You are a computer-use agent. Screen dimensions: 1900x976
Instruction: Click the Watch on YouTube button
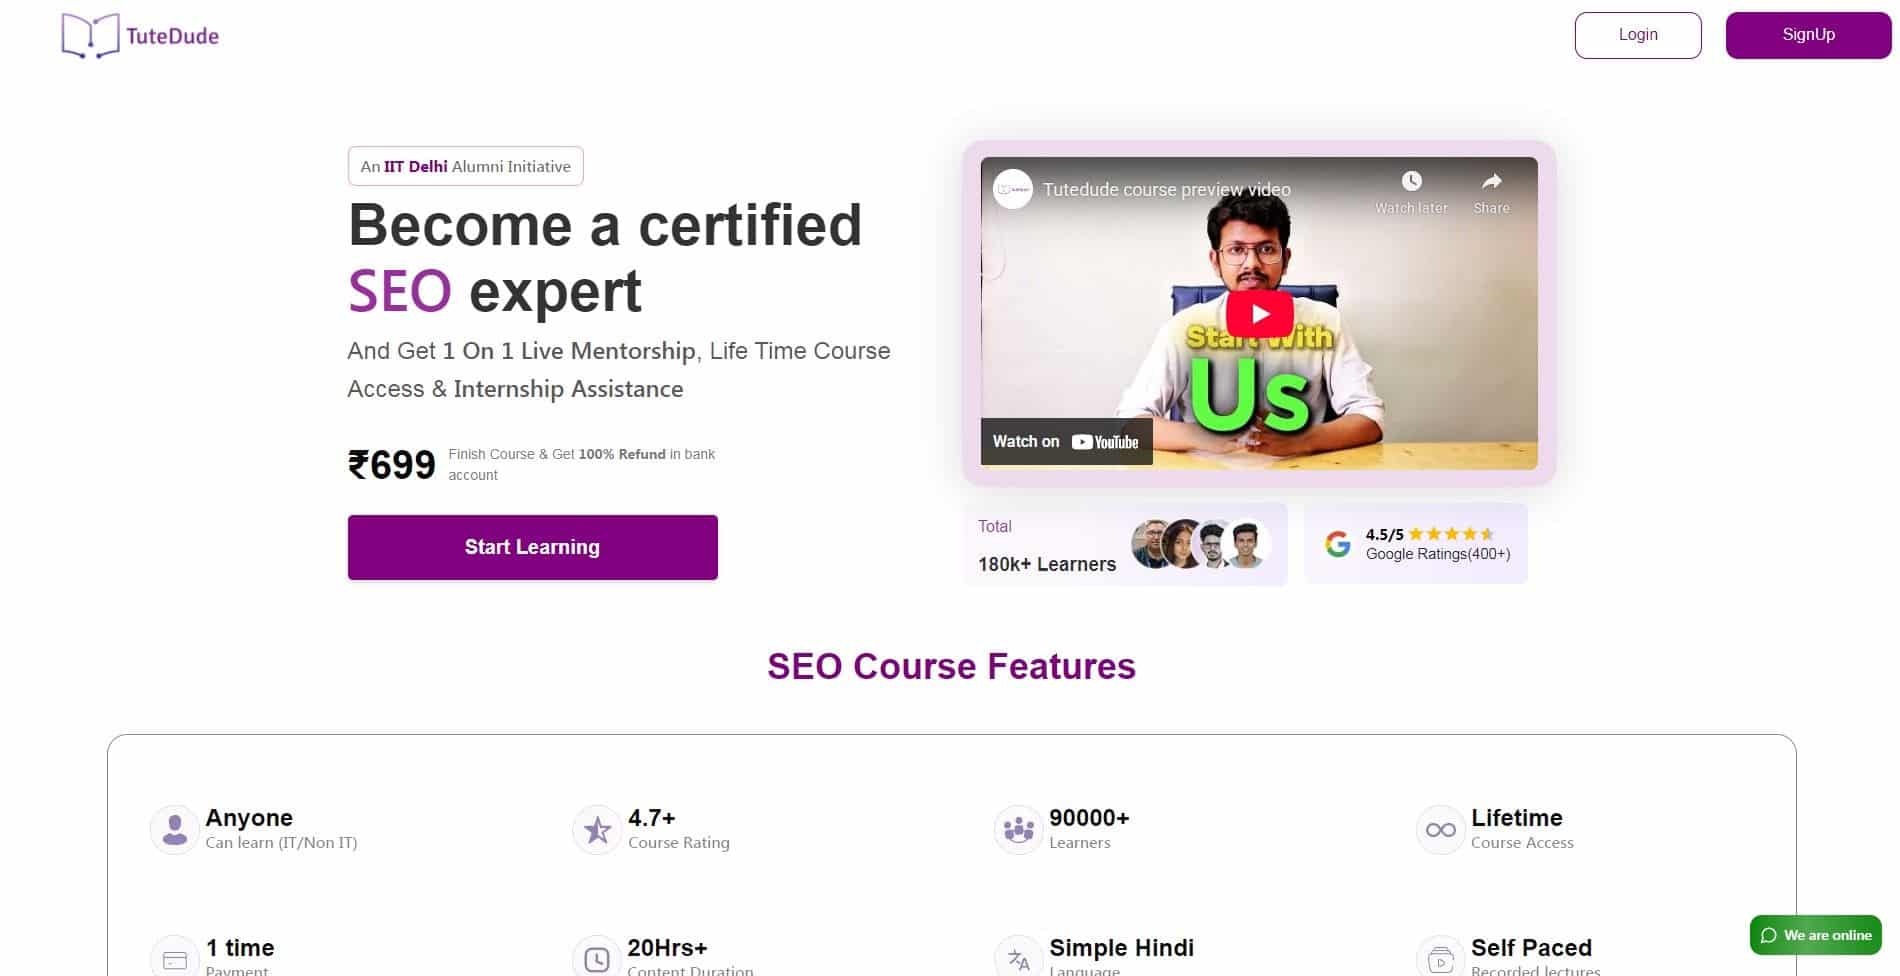1066,441
